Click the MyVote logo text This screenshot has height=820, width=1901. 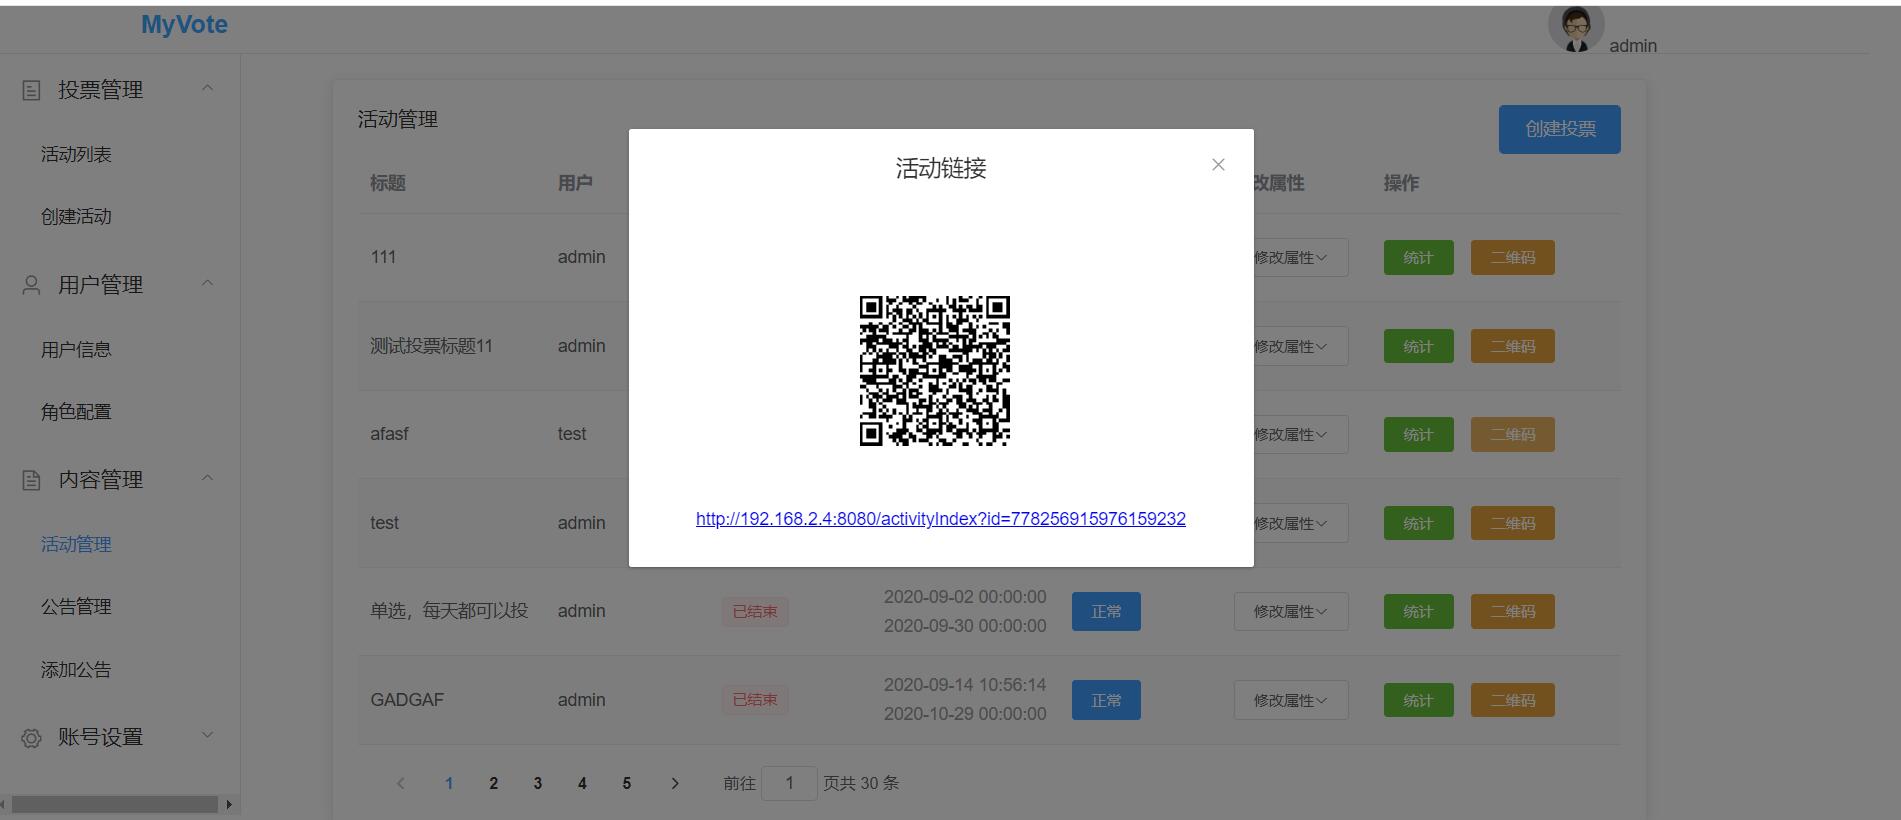[x=184, y=25]
